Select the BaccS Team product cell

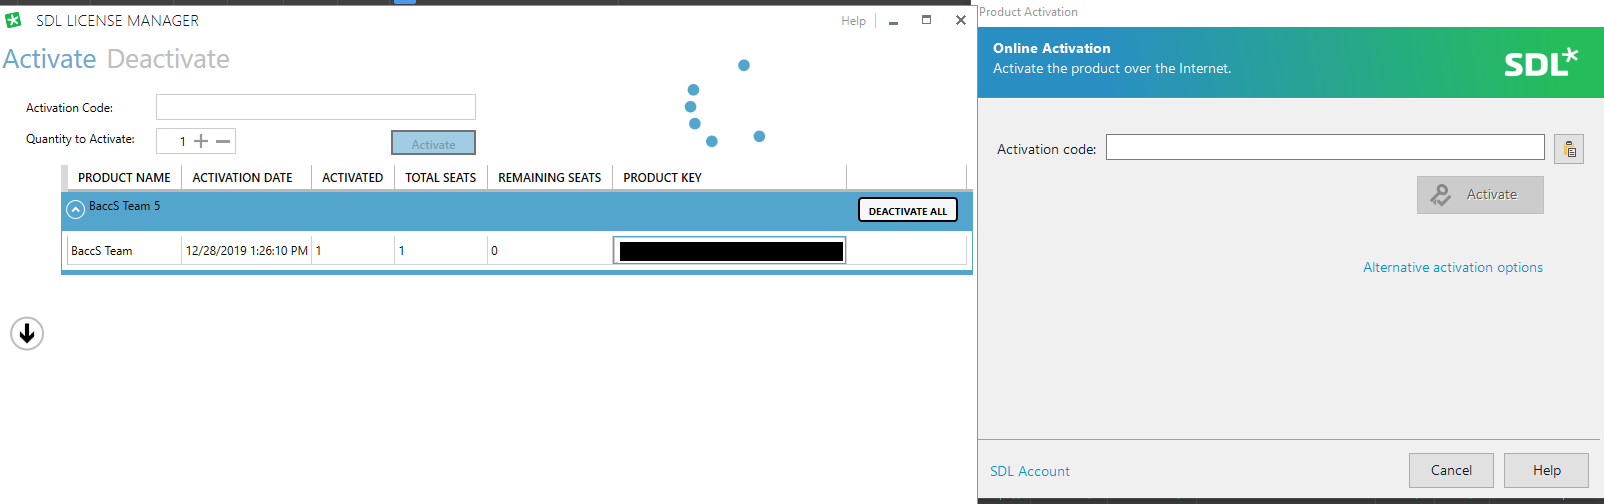[124, 251]
